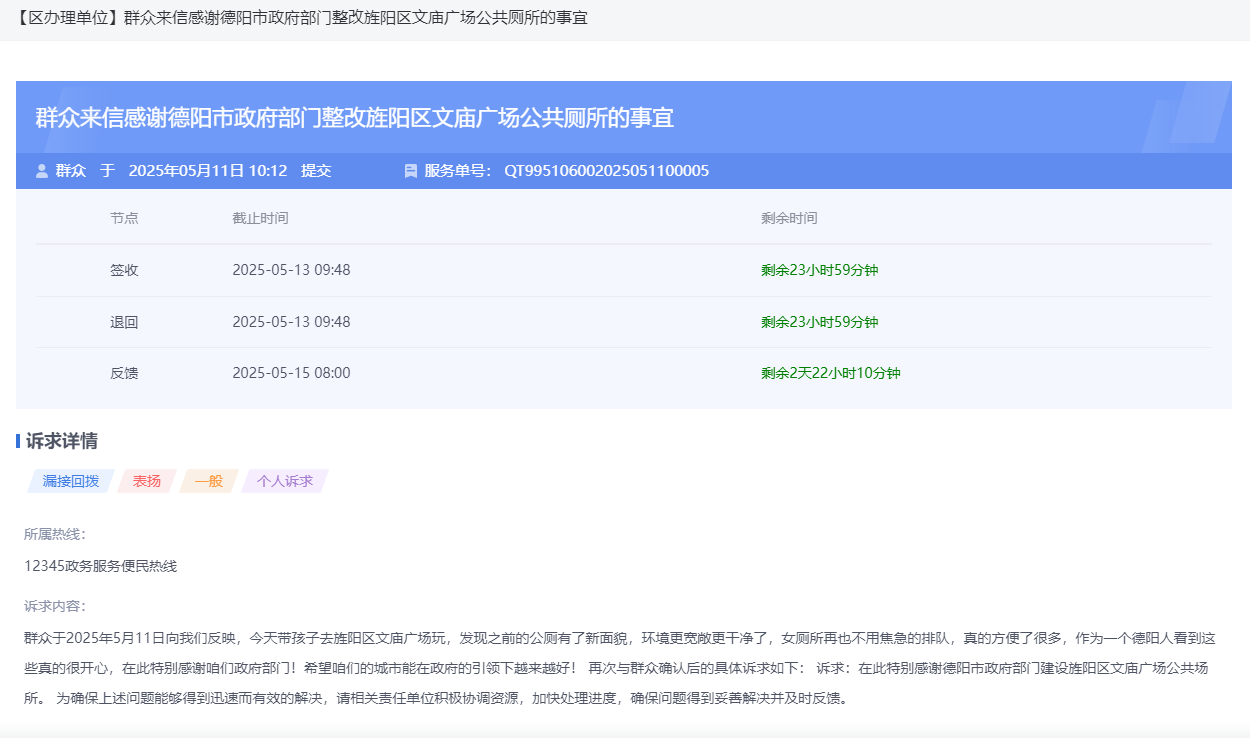This screenshot has height=738, width=1250.
Task: Click the banner title 群众来信感谢德阳市政府部门整改
Action: pyautogui.click(x=355, y=118)
